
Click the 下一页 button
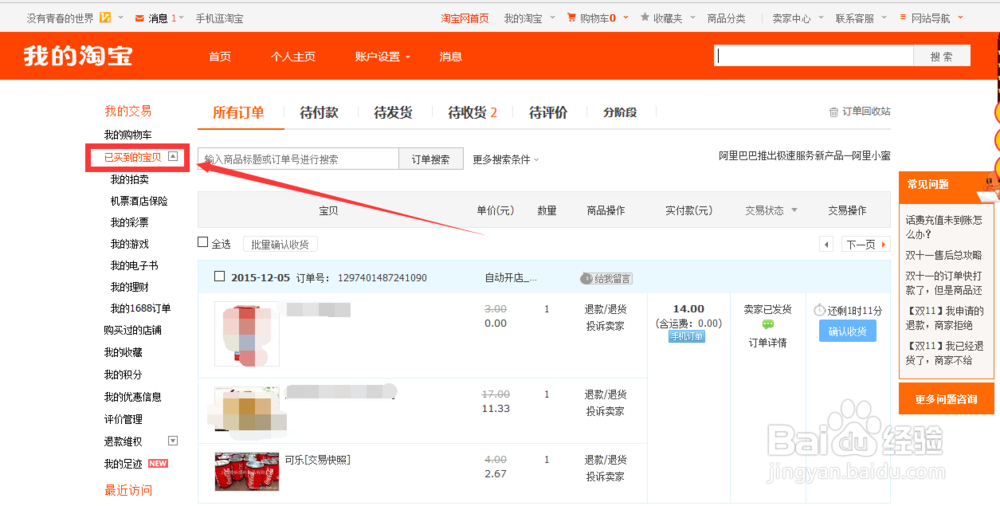(865, 244)
